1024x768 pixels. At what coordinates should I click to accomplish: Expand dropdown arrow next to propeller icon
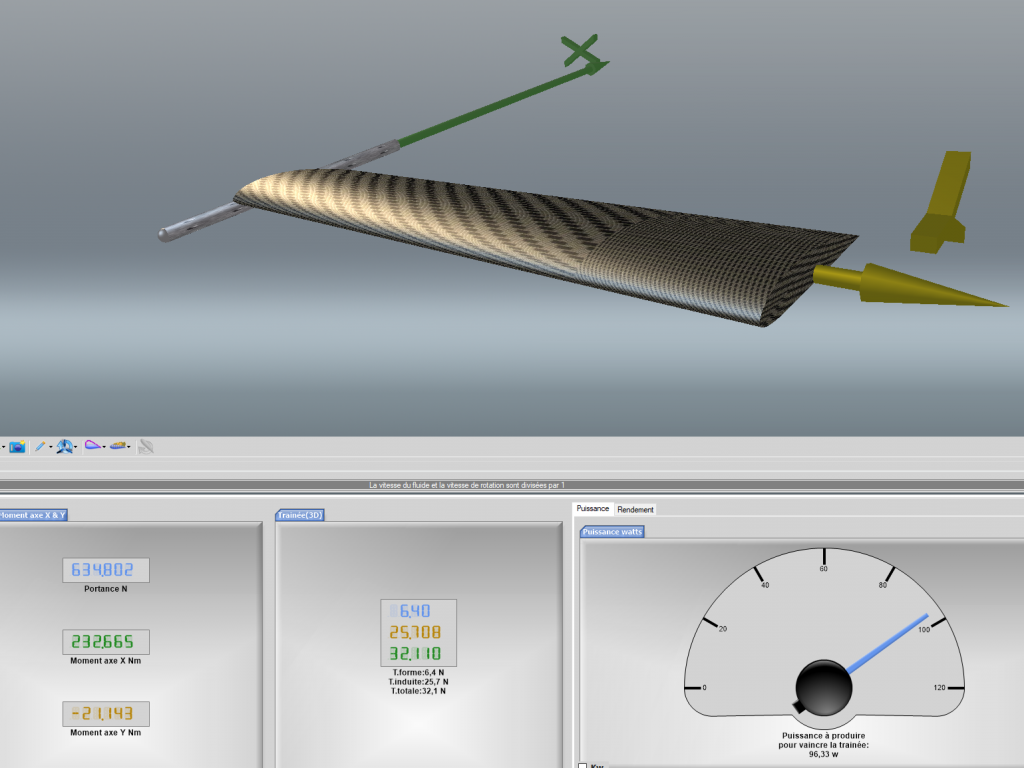[x=77, y=448]
